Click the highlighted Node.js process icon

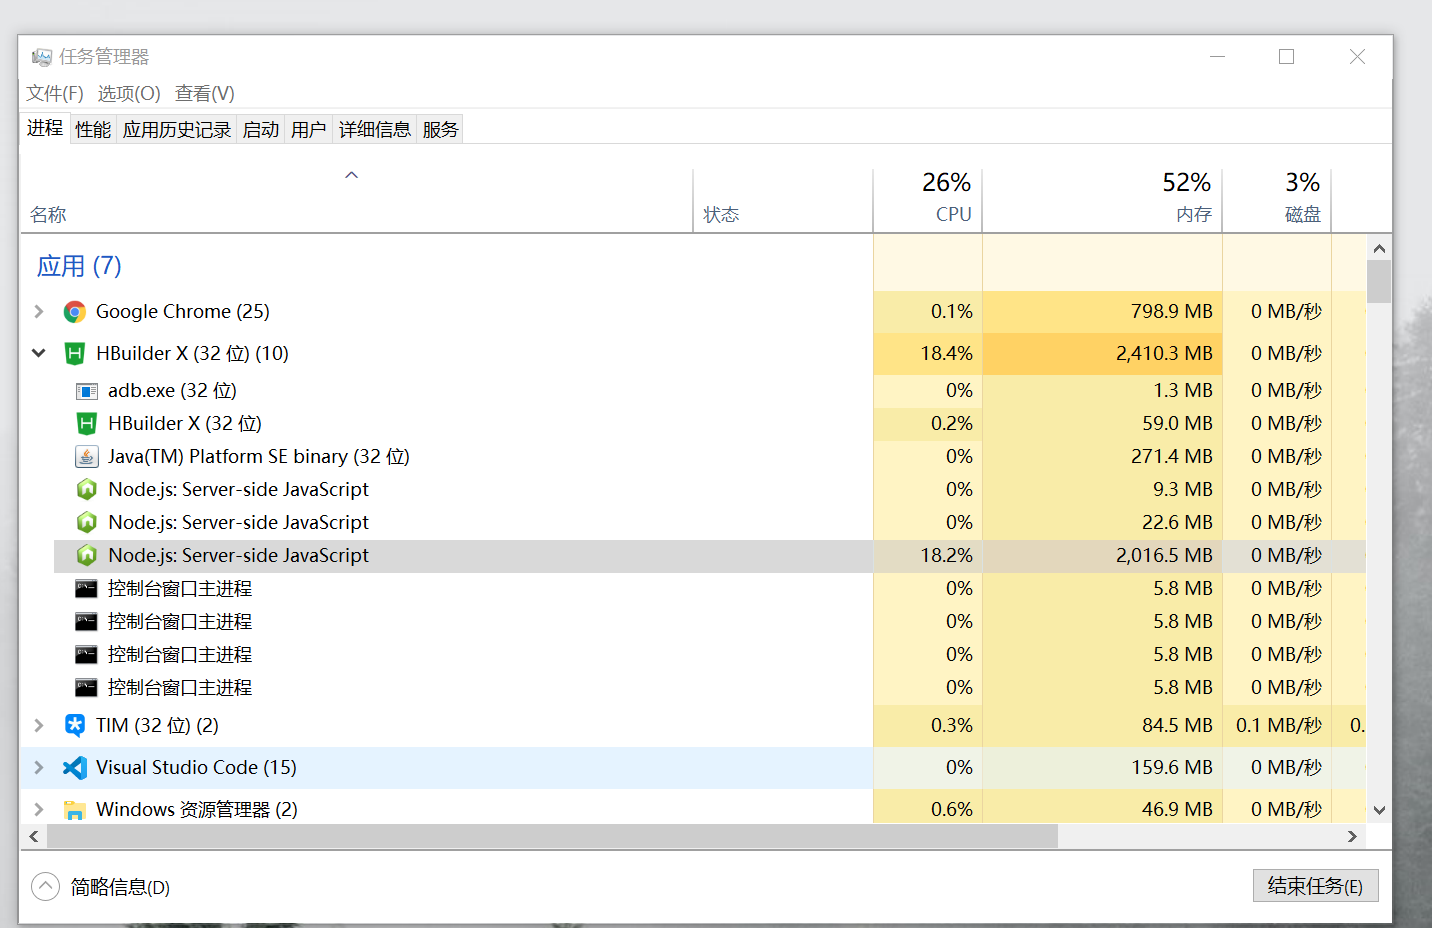point(87,556)
